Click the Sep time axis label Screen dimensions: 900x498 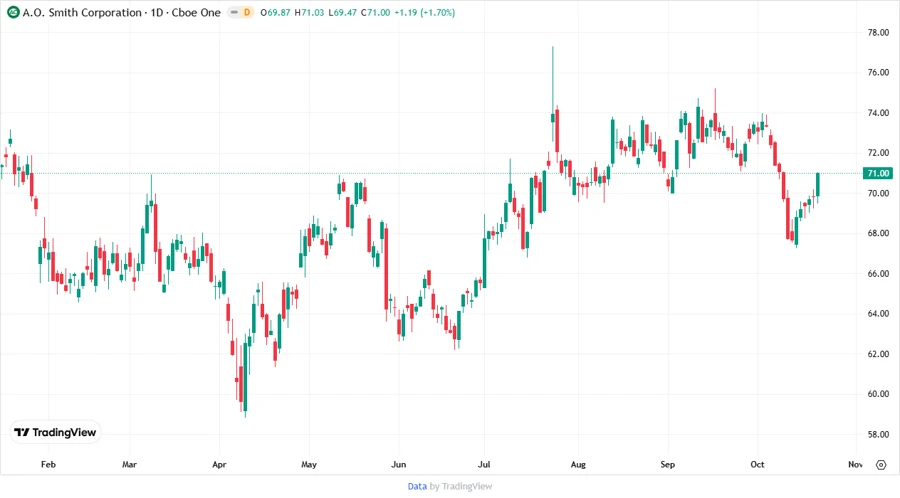coord(668,465)
